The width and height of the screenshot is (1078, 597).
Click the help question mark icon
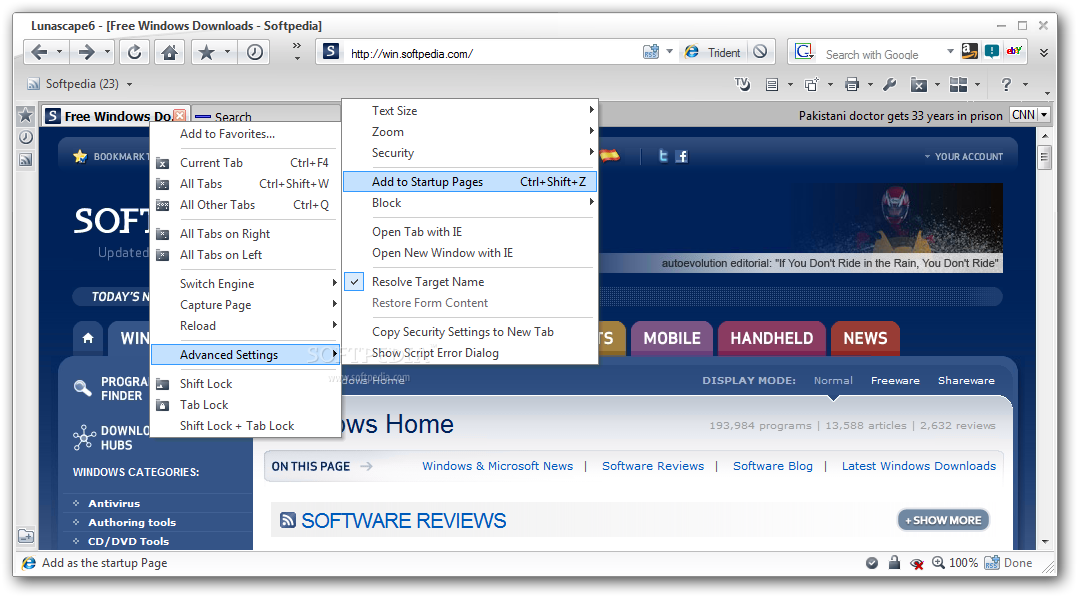[1006, 85]
